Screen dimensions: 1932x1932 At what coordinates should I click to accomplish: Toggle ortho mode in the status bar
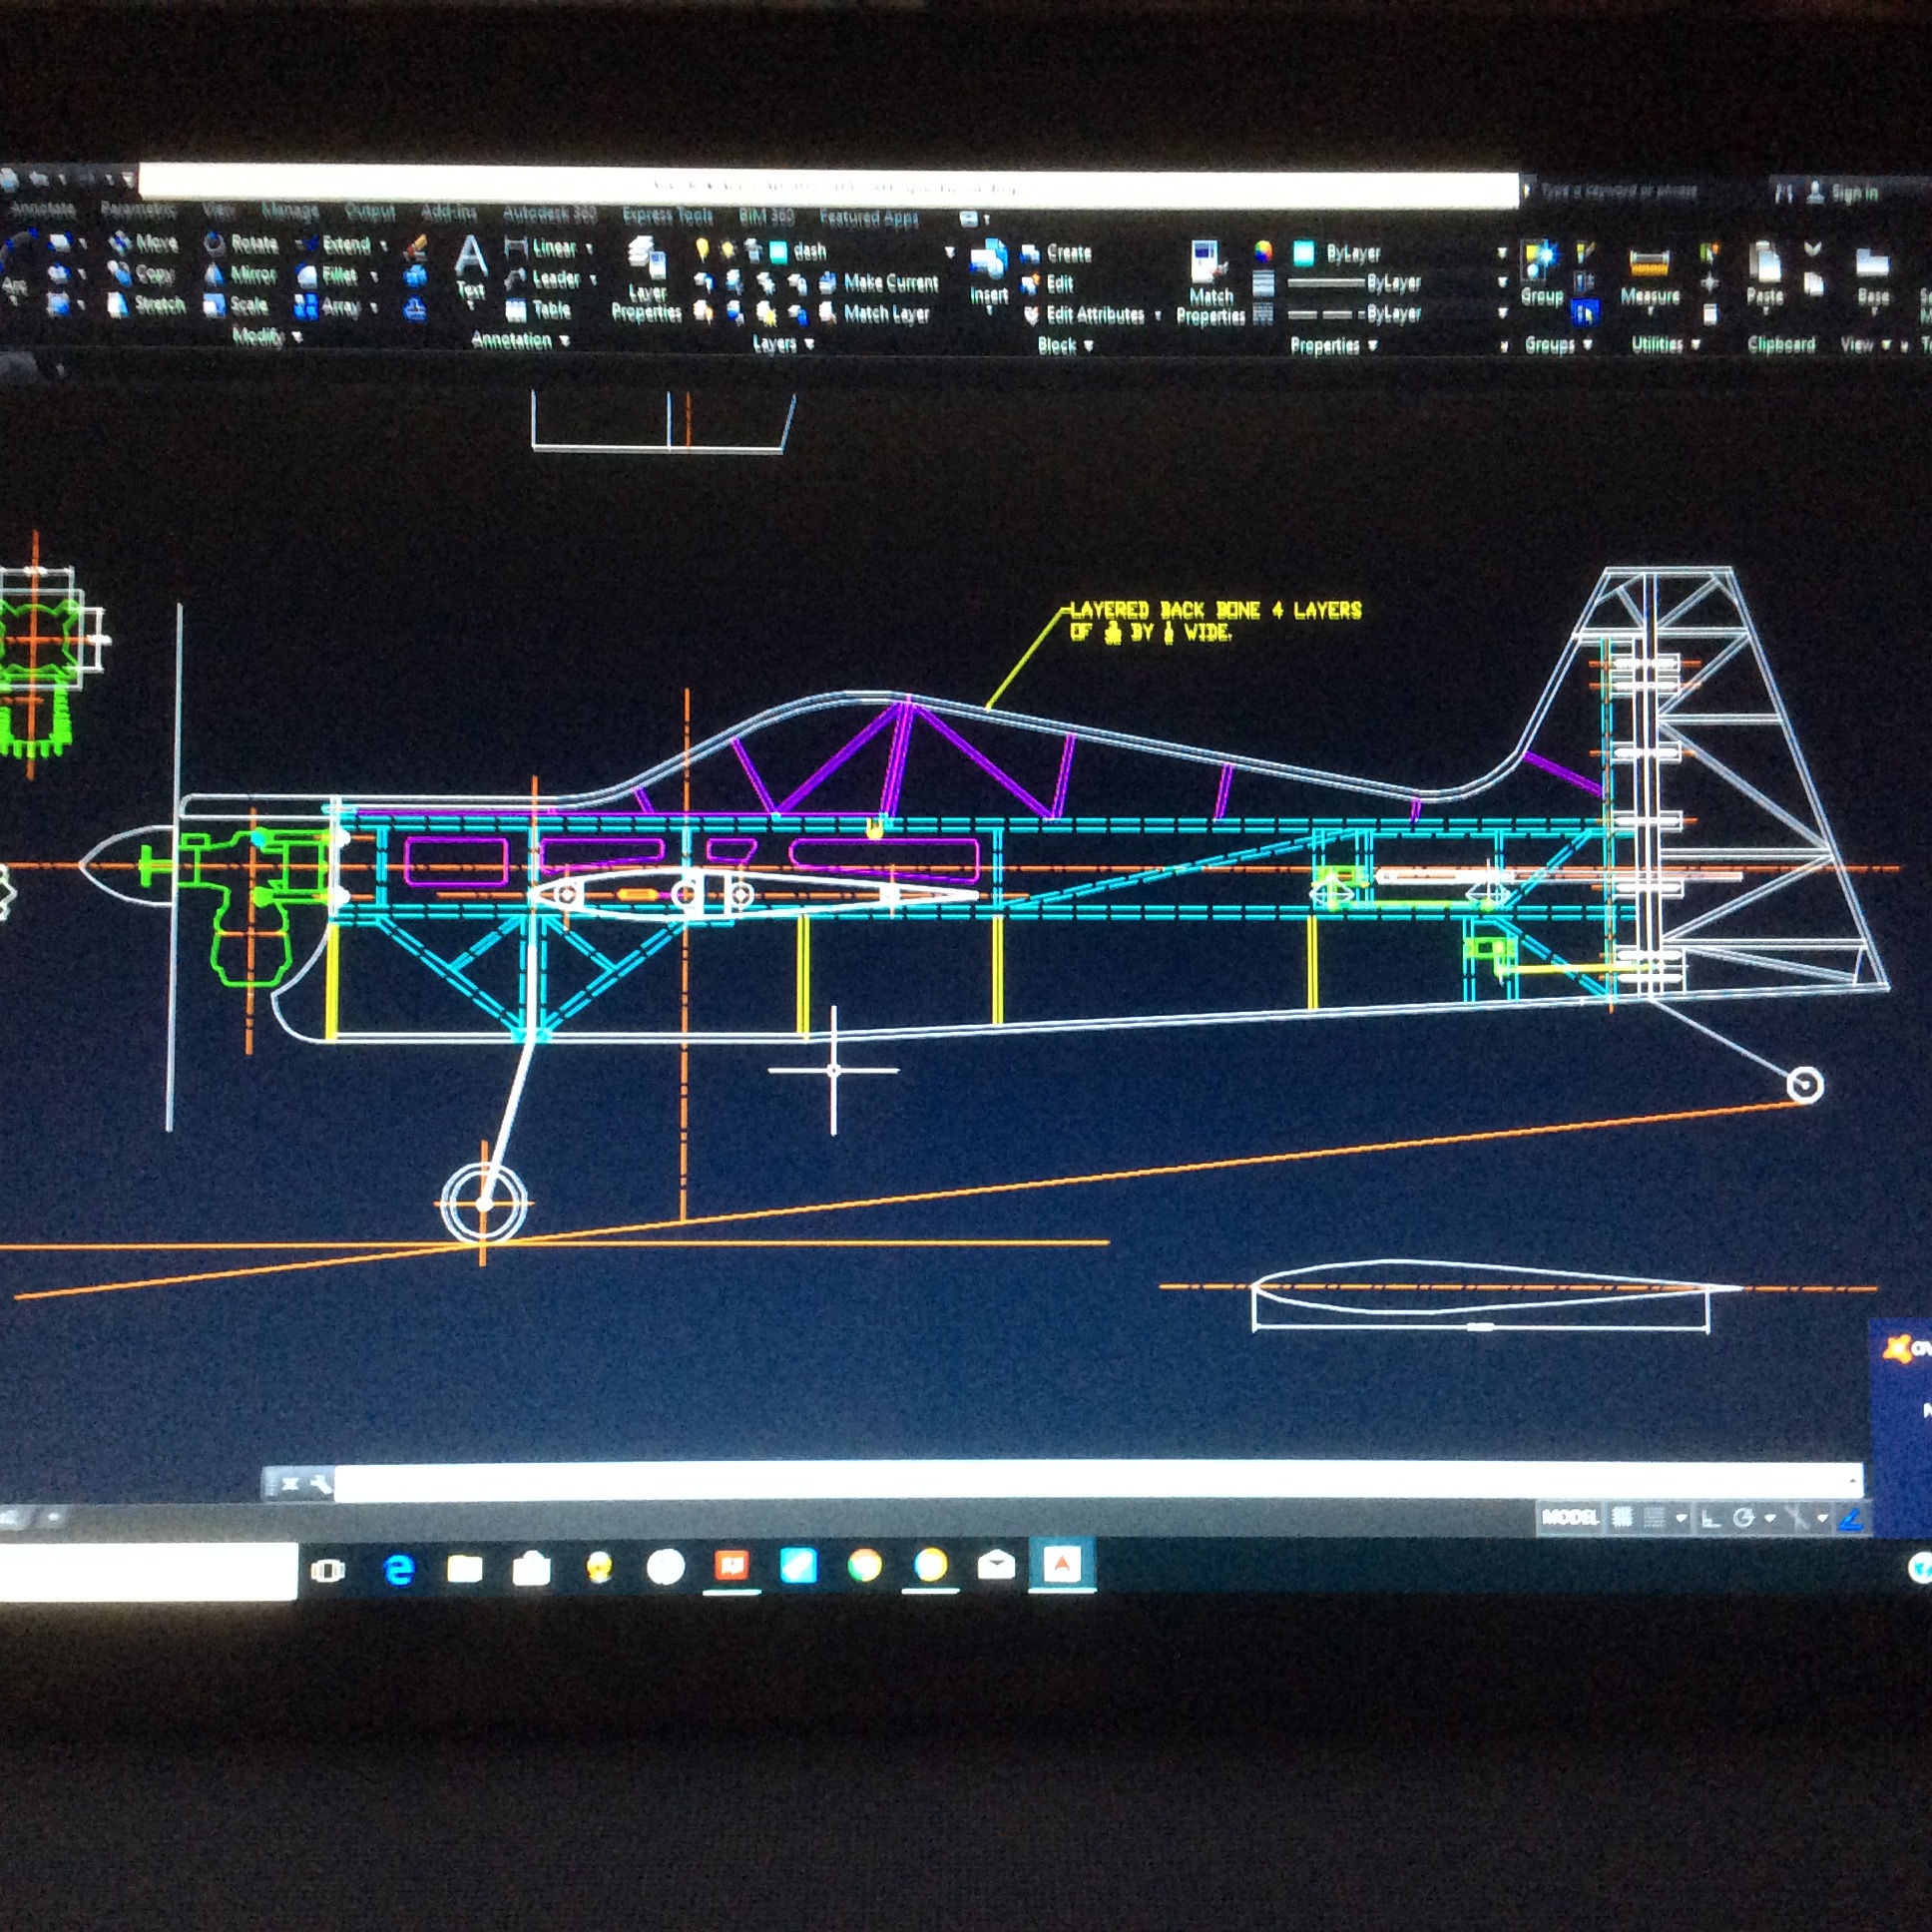[x=1711, y=1519]
